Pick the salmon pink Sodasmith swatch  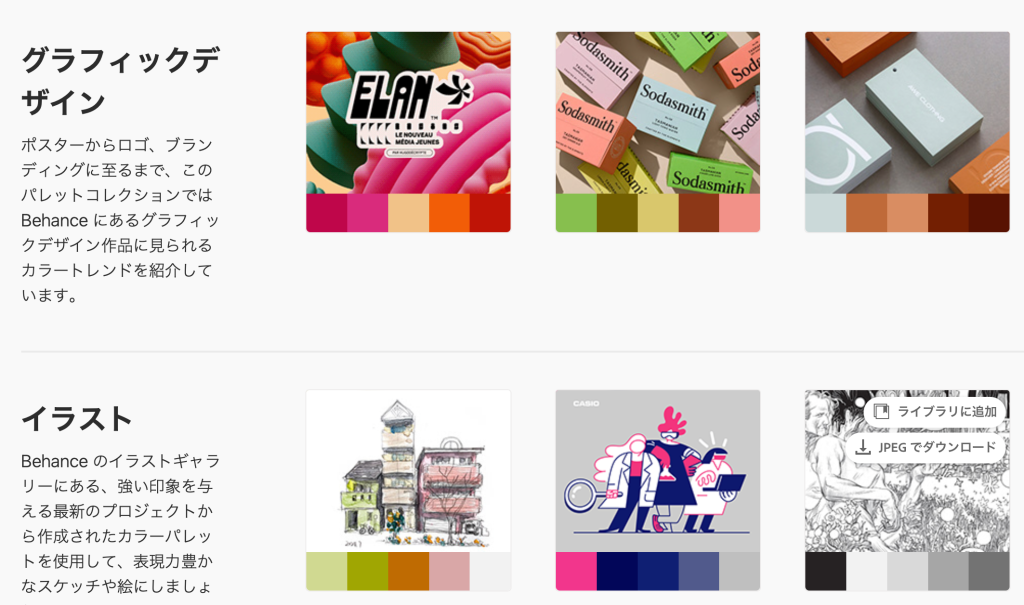pos(740,213)
